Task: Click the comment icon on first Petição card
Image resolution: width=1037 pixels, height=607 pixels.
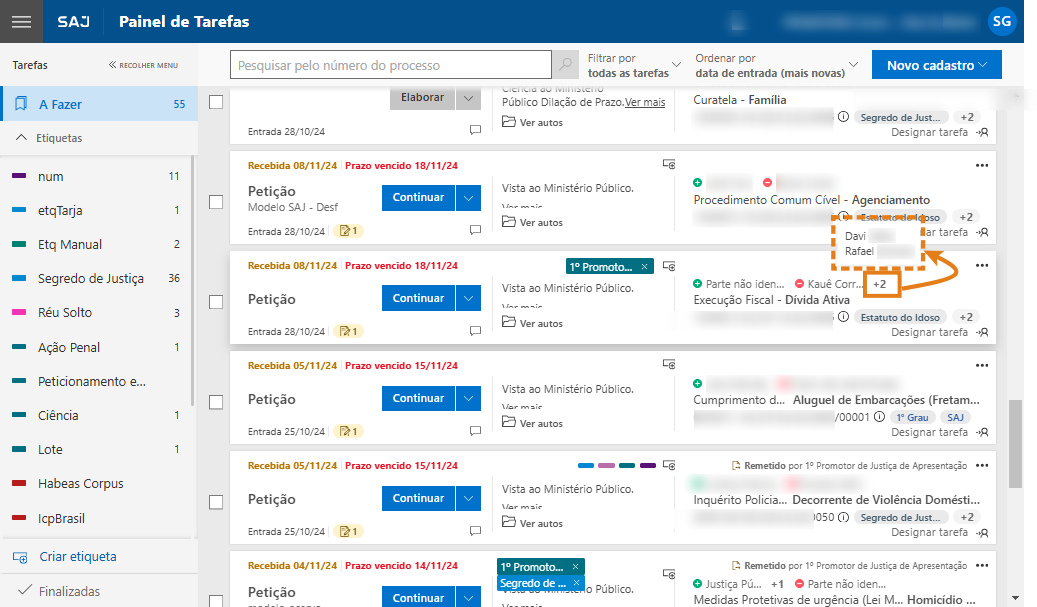Action: tap(475, 231)
